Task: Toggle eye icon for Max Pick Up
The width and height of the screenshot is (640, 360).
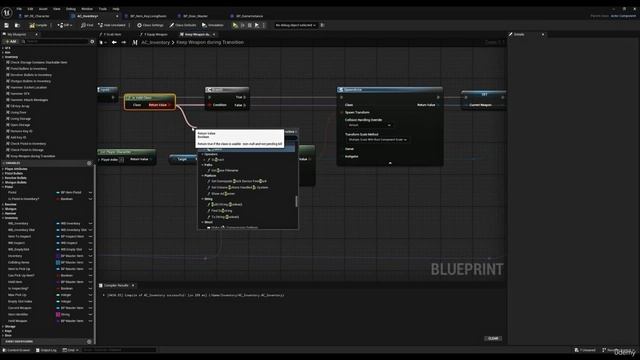Action: [x=90, y=295]
